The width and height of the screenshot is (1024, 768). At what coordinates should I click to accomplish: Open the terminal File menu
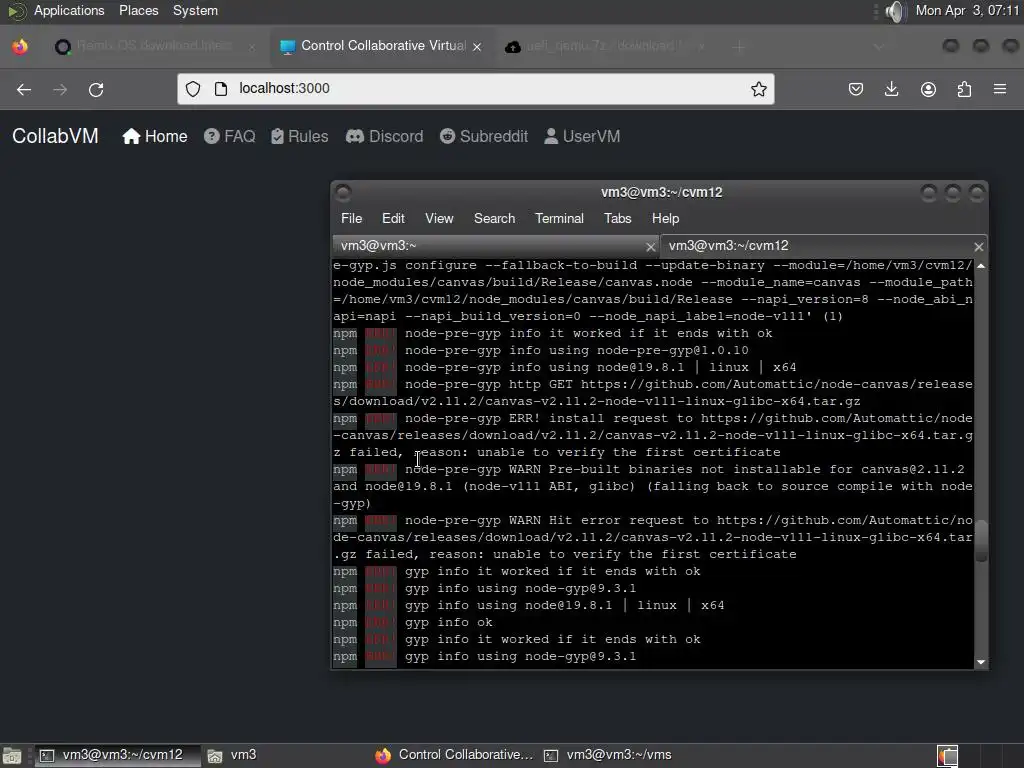click(351, 219)
